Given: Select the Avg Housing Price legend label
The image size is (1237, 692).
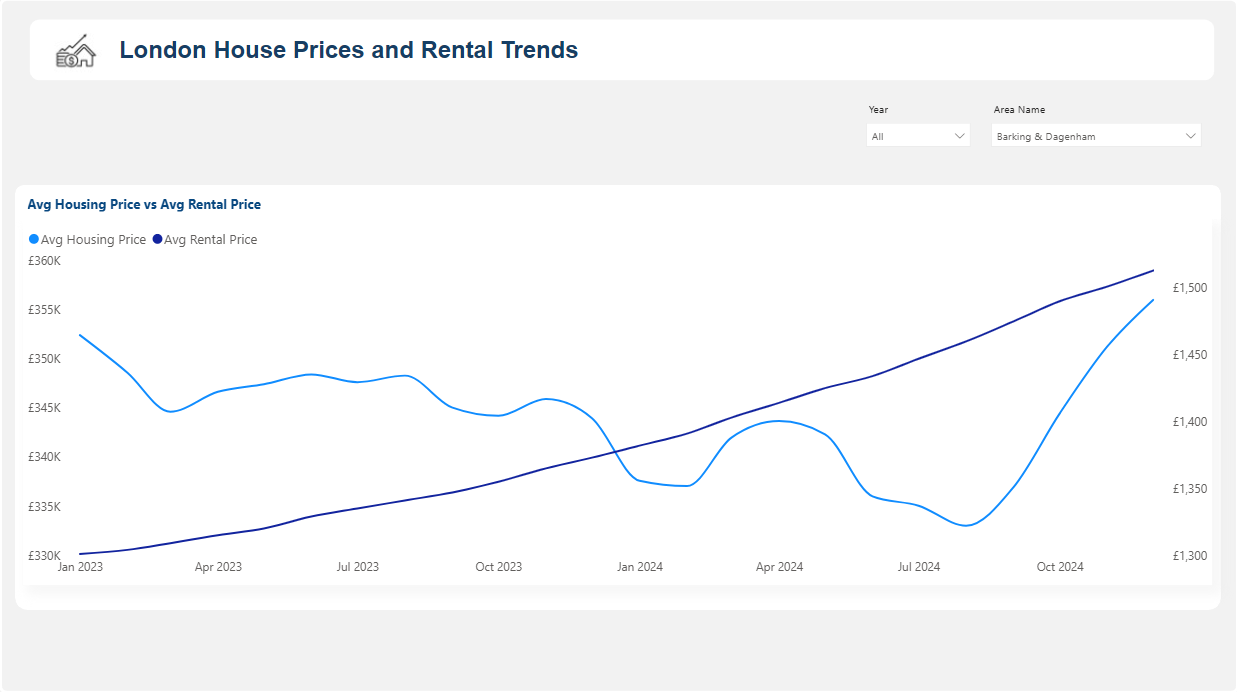Looking at the screenshot, I should [93, 240].
